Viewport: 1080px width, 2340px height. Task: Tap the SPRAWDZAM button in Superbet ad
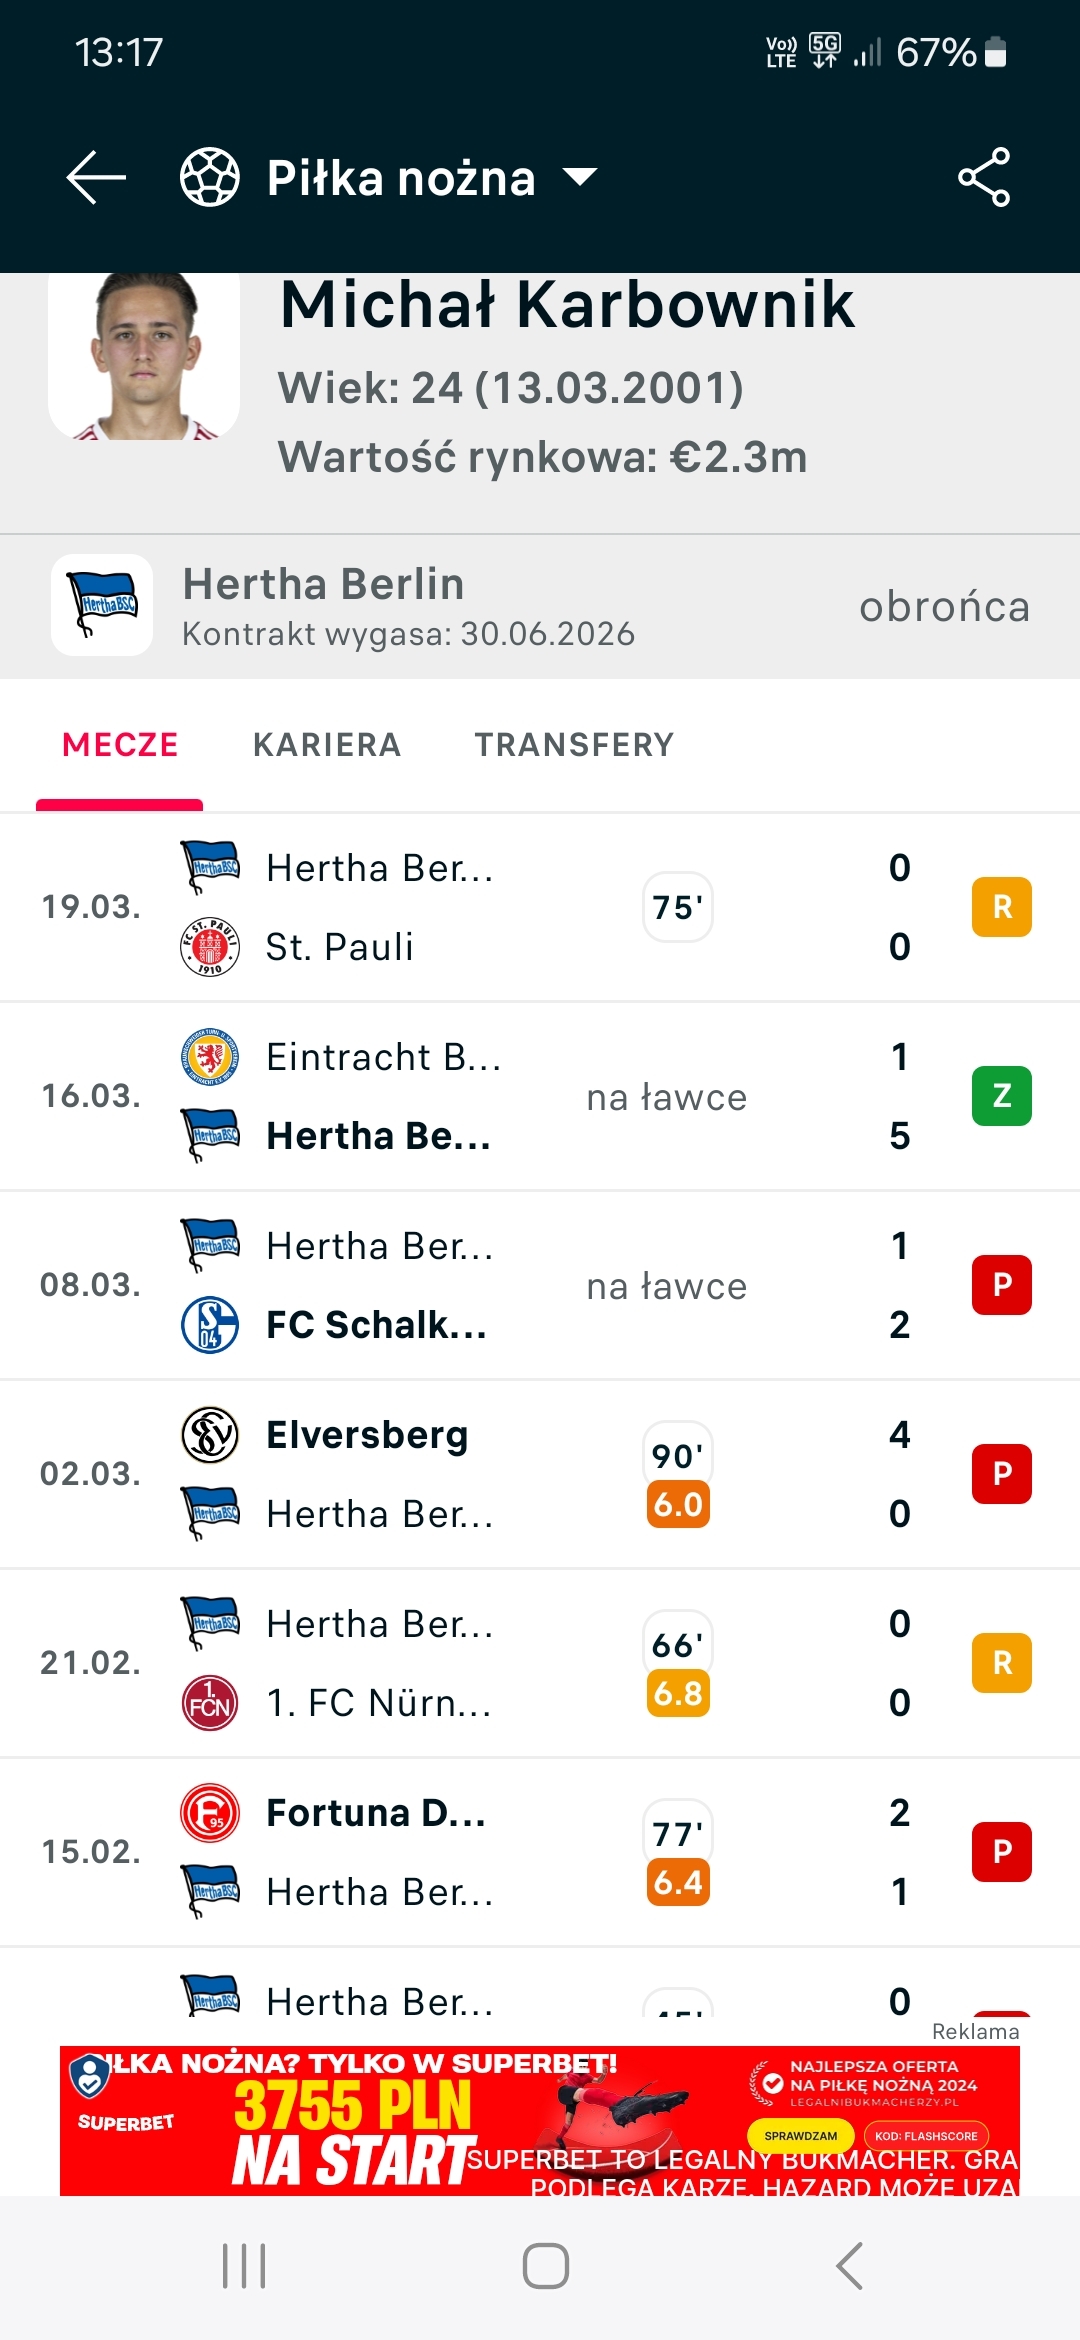point(800,2135)
